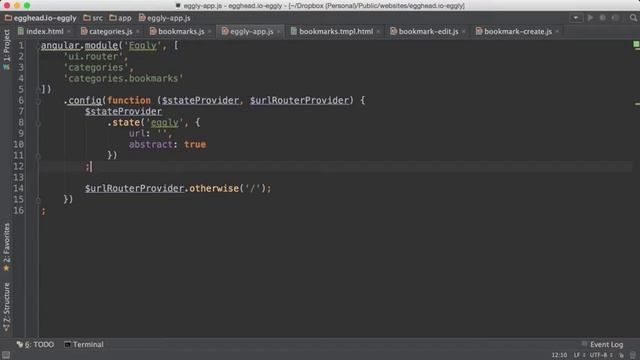Switch to bookmarks.js tab
This screenshot has height=360, width=640.
click(181, 31)
